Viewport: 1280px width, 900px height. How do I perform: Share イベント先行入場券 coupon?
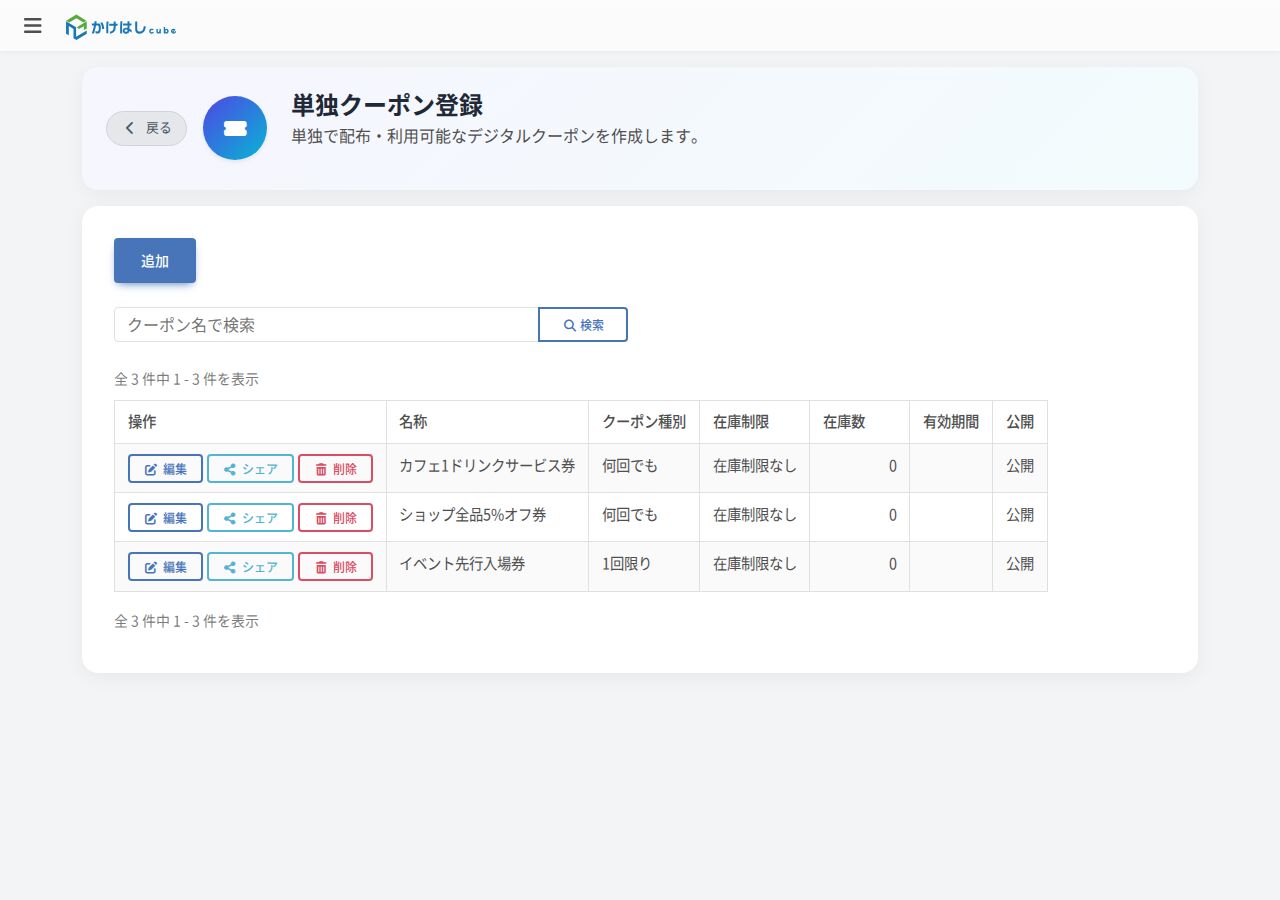pyautogui.click(x=250, y=567)
